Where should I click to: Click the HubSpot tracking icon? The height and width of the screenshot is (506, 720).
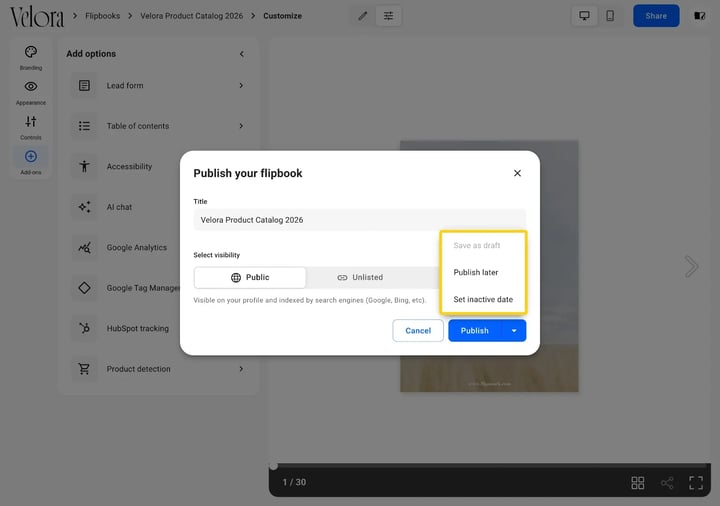click(84, 328)
